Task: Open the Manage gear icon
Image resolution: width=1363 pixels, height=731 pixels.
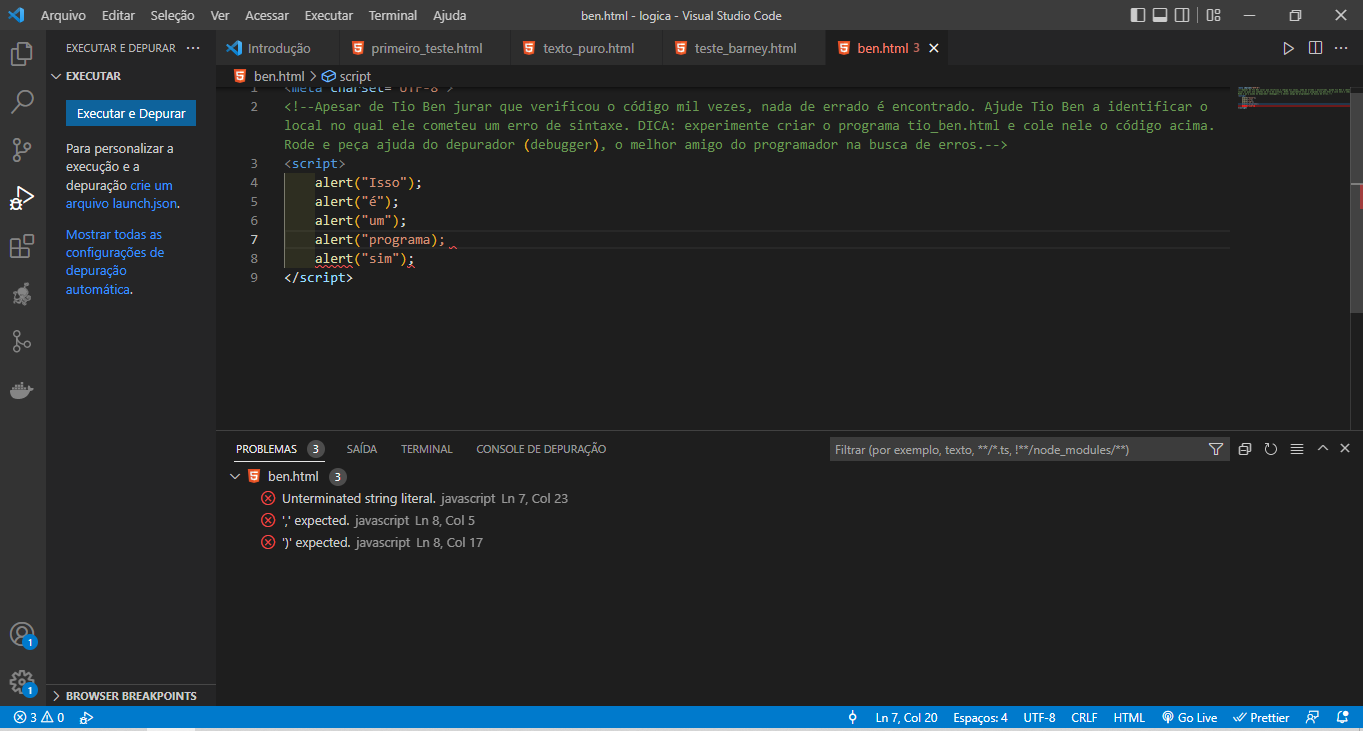Action: [x=22, y=683]
